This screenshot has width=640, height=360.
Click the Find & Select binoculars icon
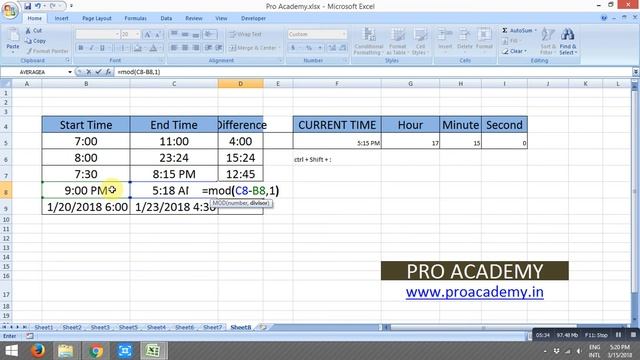567,35
